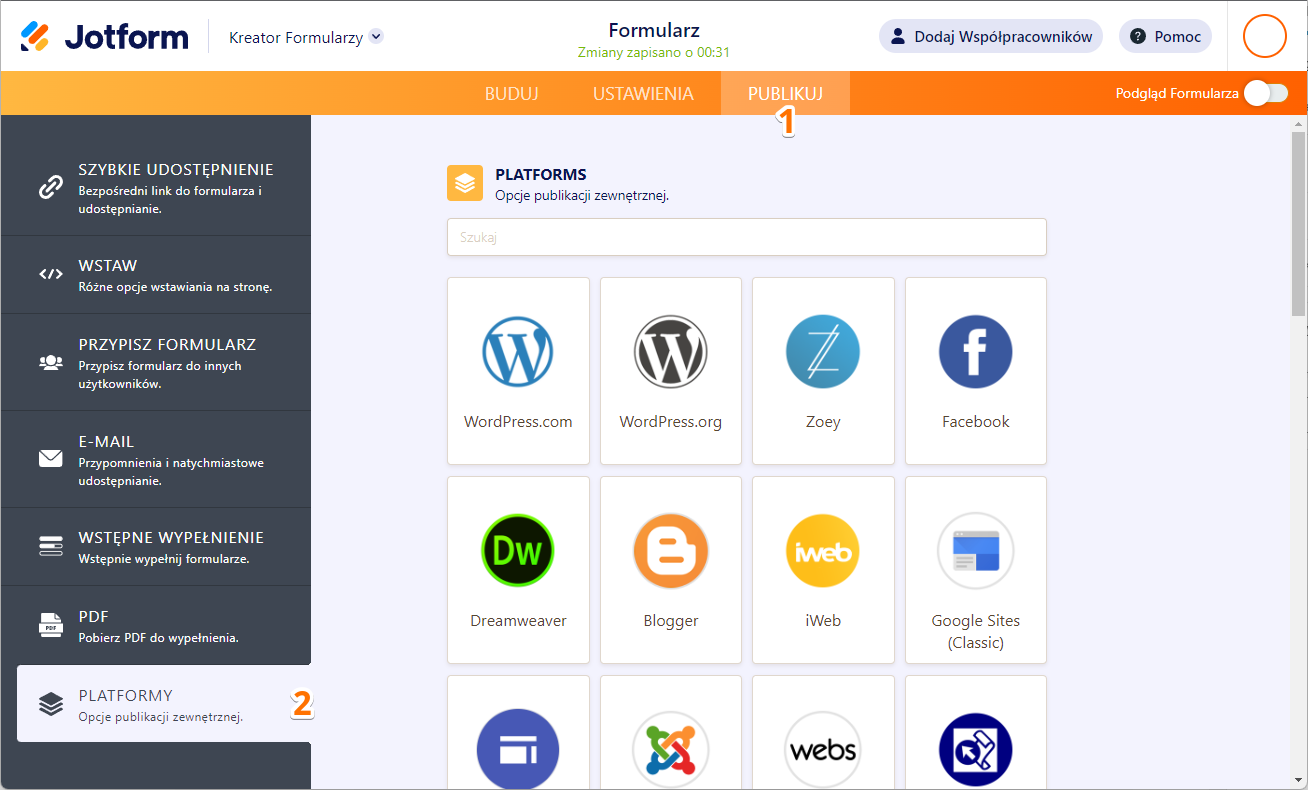Open the Kreator Formularzy dropdown
The image size is (1308, 790).
coord(306,37)
